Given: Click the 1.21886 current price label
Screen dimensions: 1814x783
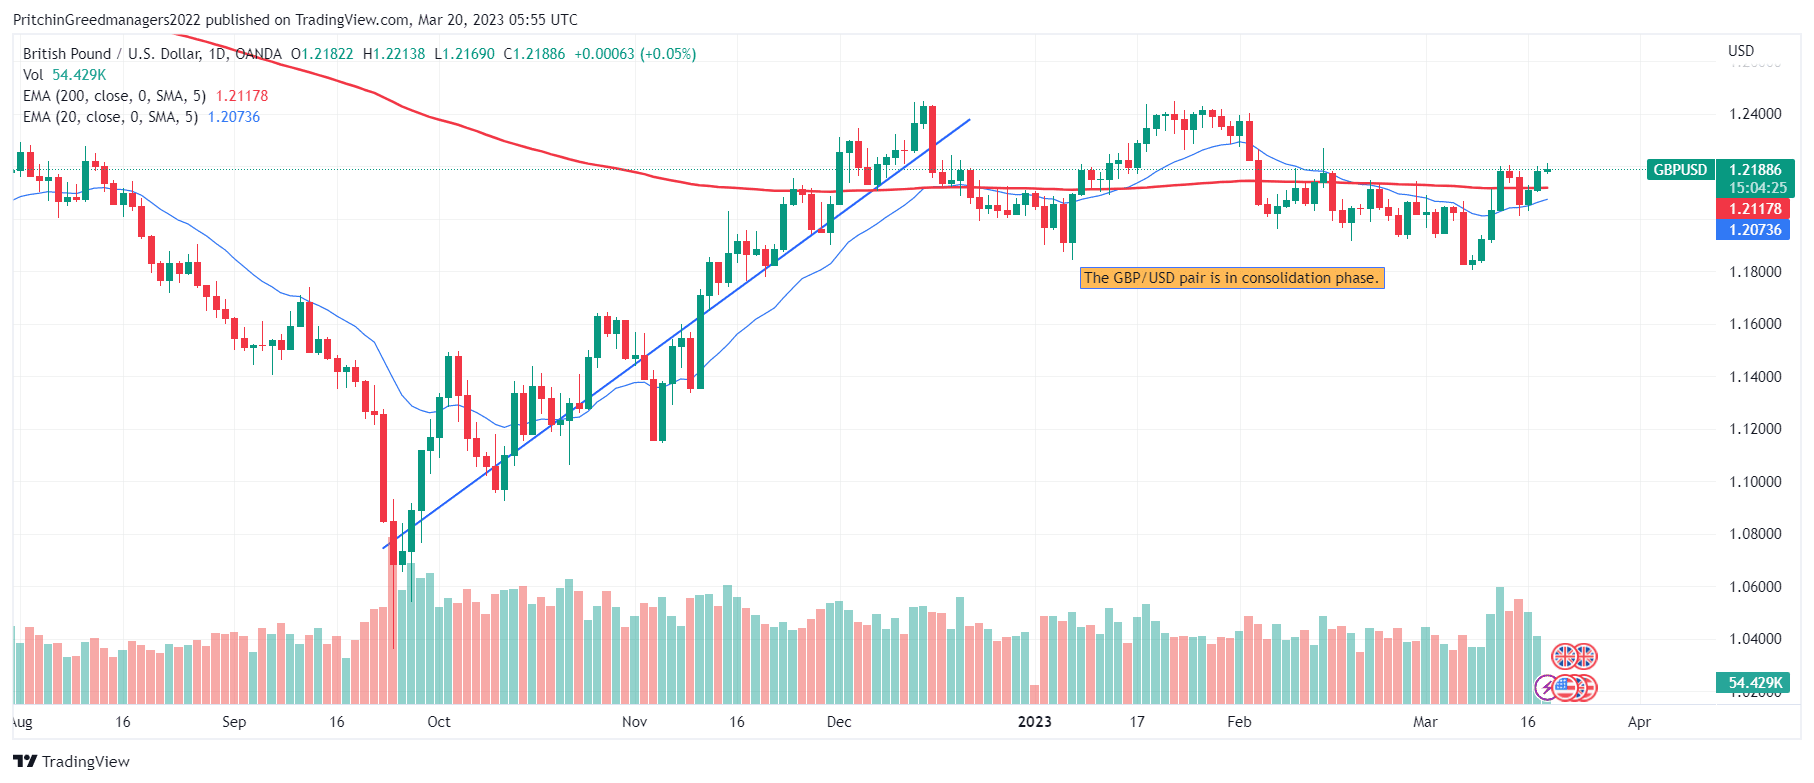Looking at the screenshot, I should [x=1756, y=170].
